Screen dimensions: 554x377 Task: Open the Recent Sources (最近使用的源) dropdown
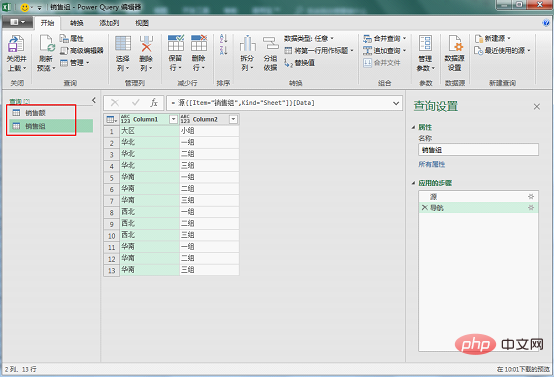click(502, 51)
